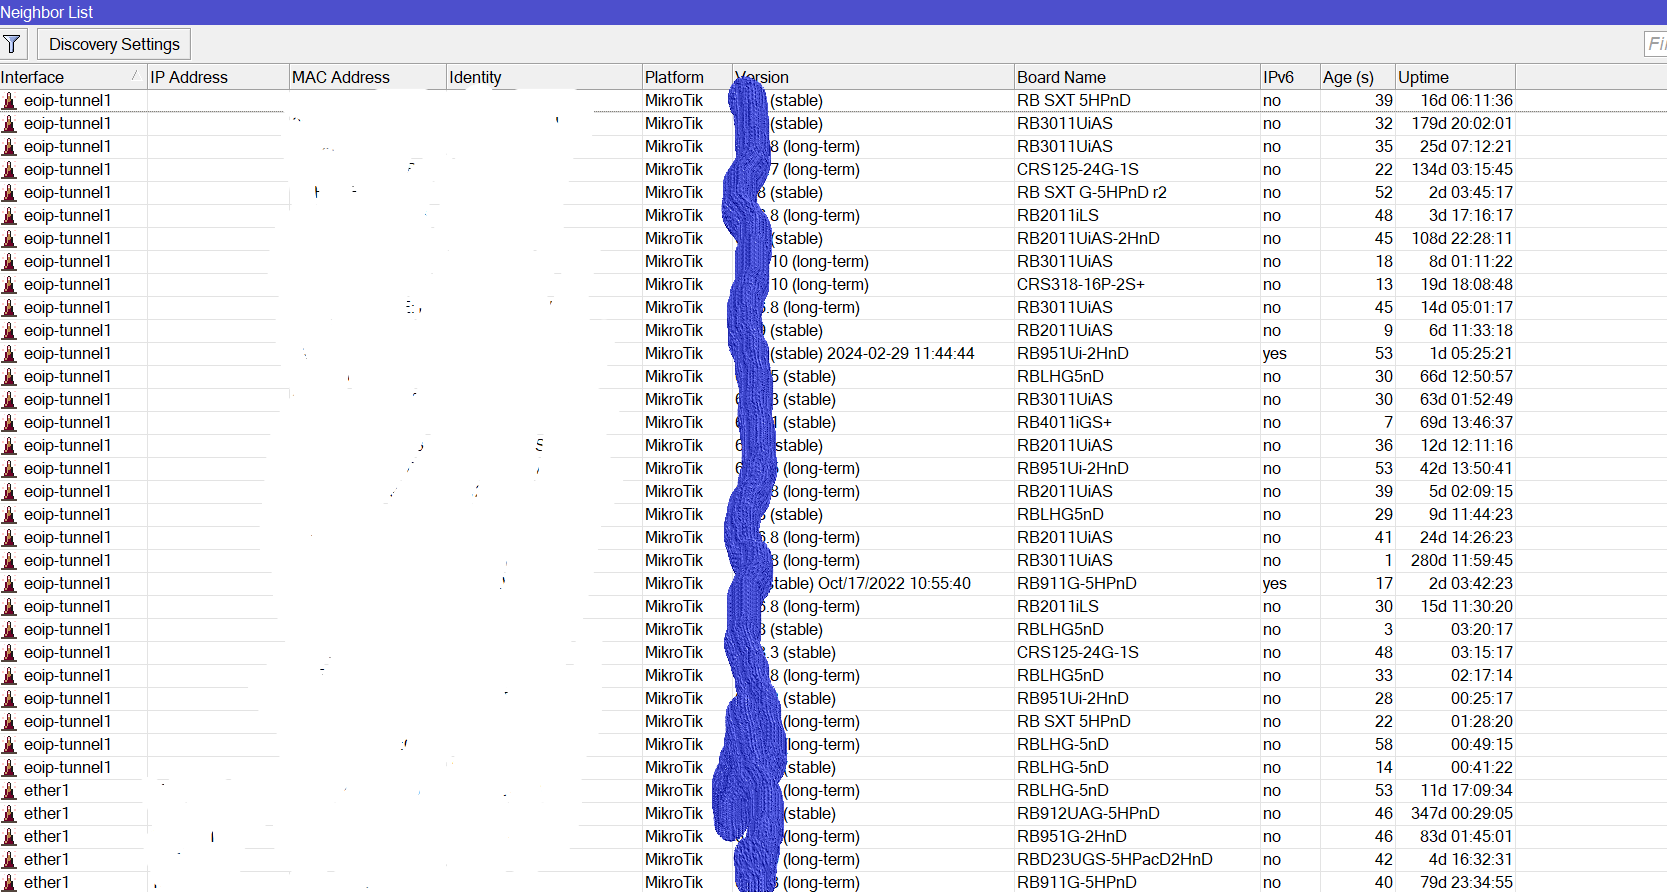Sort by Board Name column header

[1137, 77]
